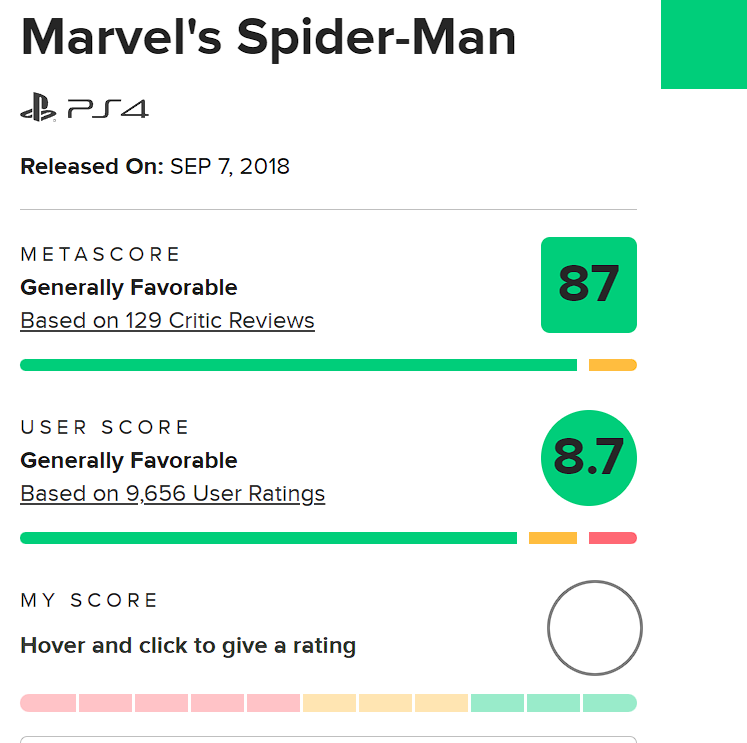Rate using the first red My Score segment
Viewport: 747px width, 743px height.
pyautogui.click(x=48, y=703)
